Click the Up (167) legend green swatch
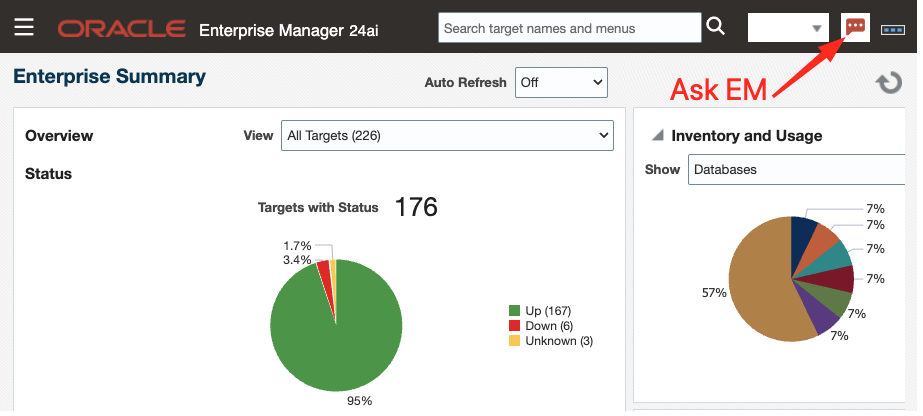 click(x=515, y=311)
